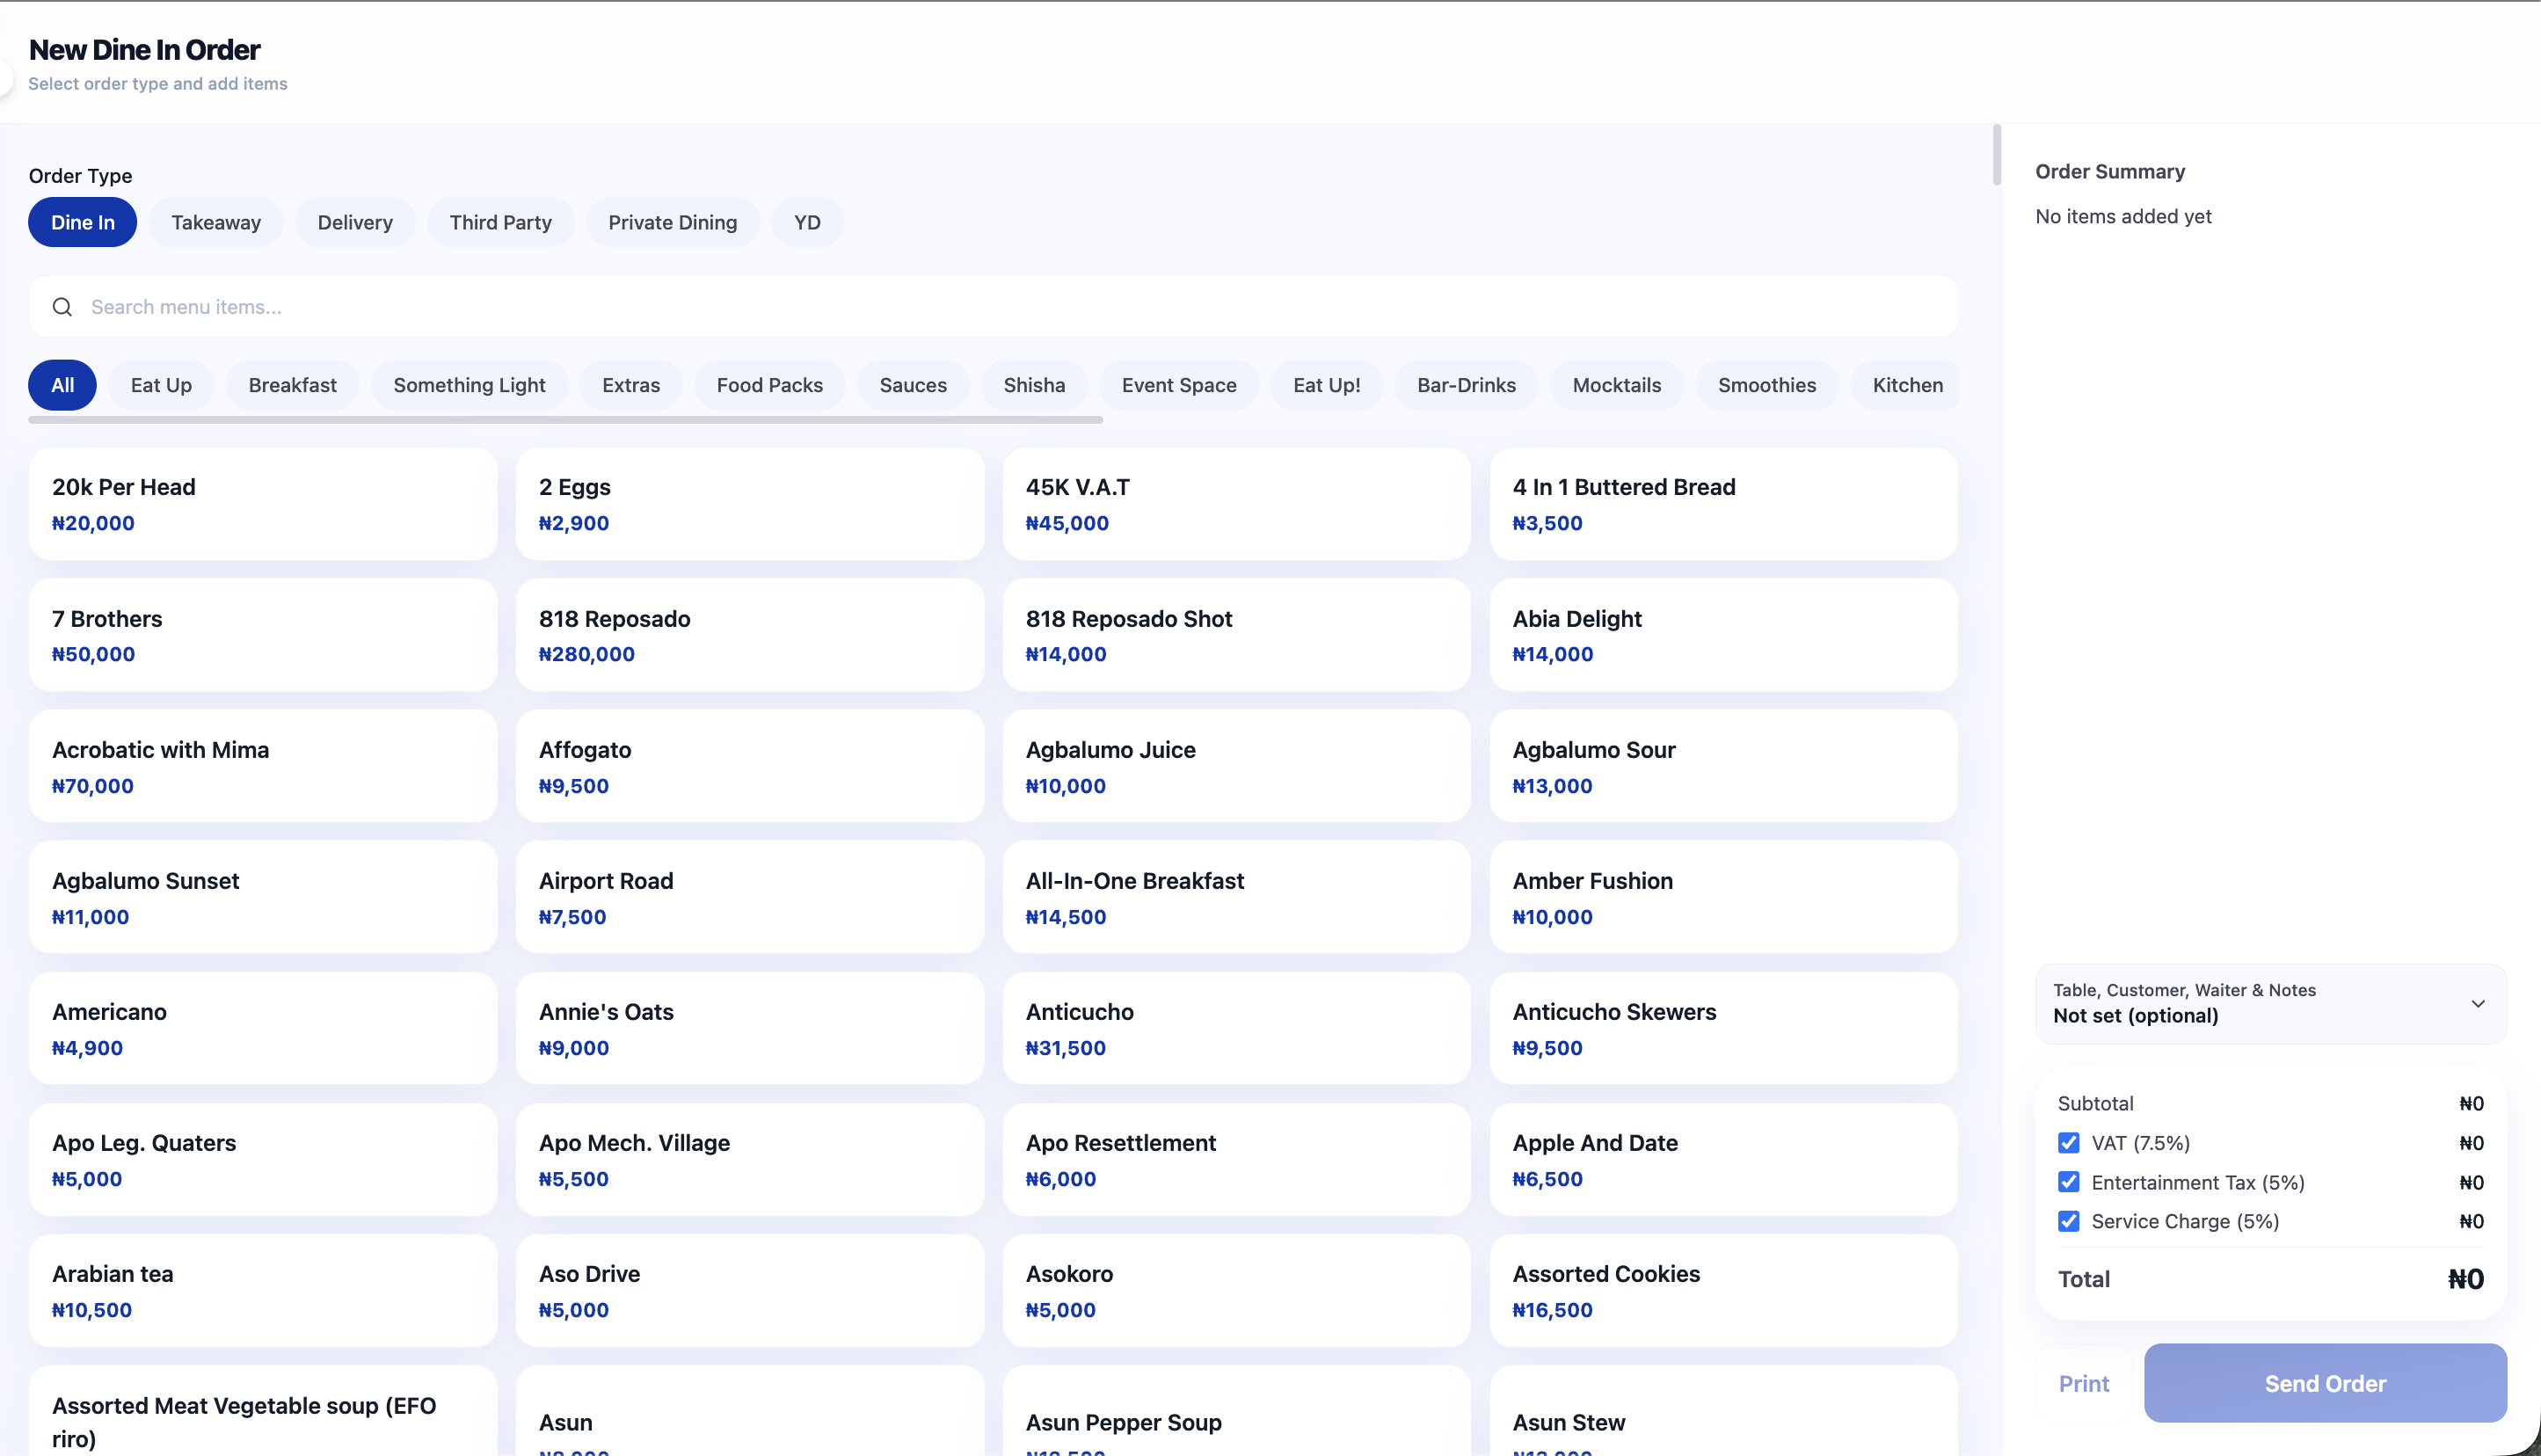Toggle the VAT (7.5%) checkbox
The image size is (2541, 1456).
(2068, 1143)
